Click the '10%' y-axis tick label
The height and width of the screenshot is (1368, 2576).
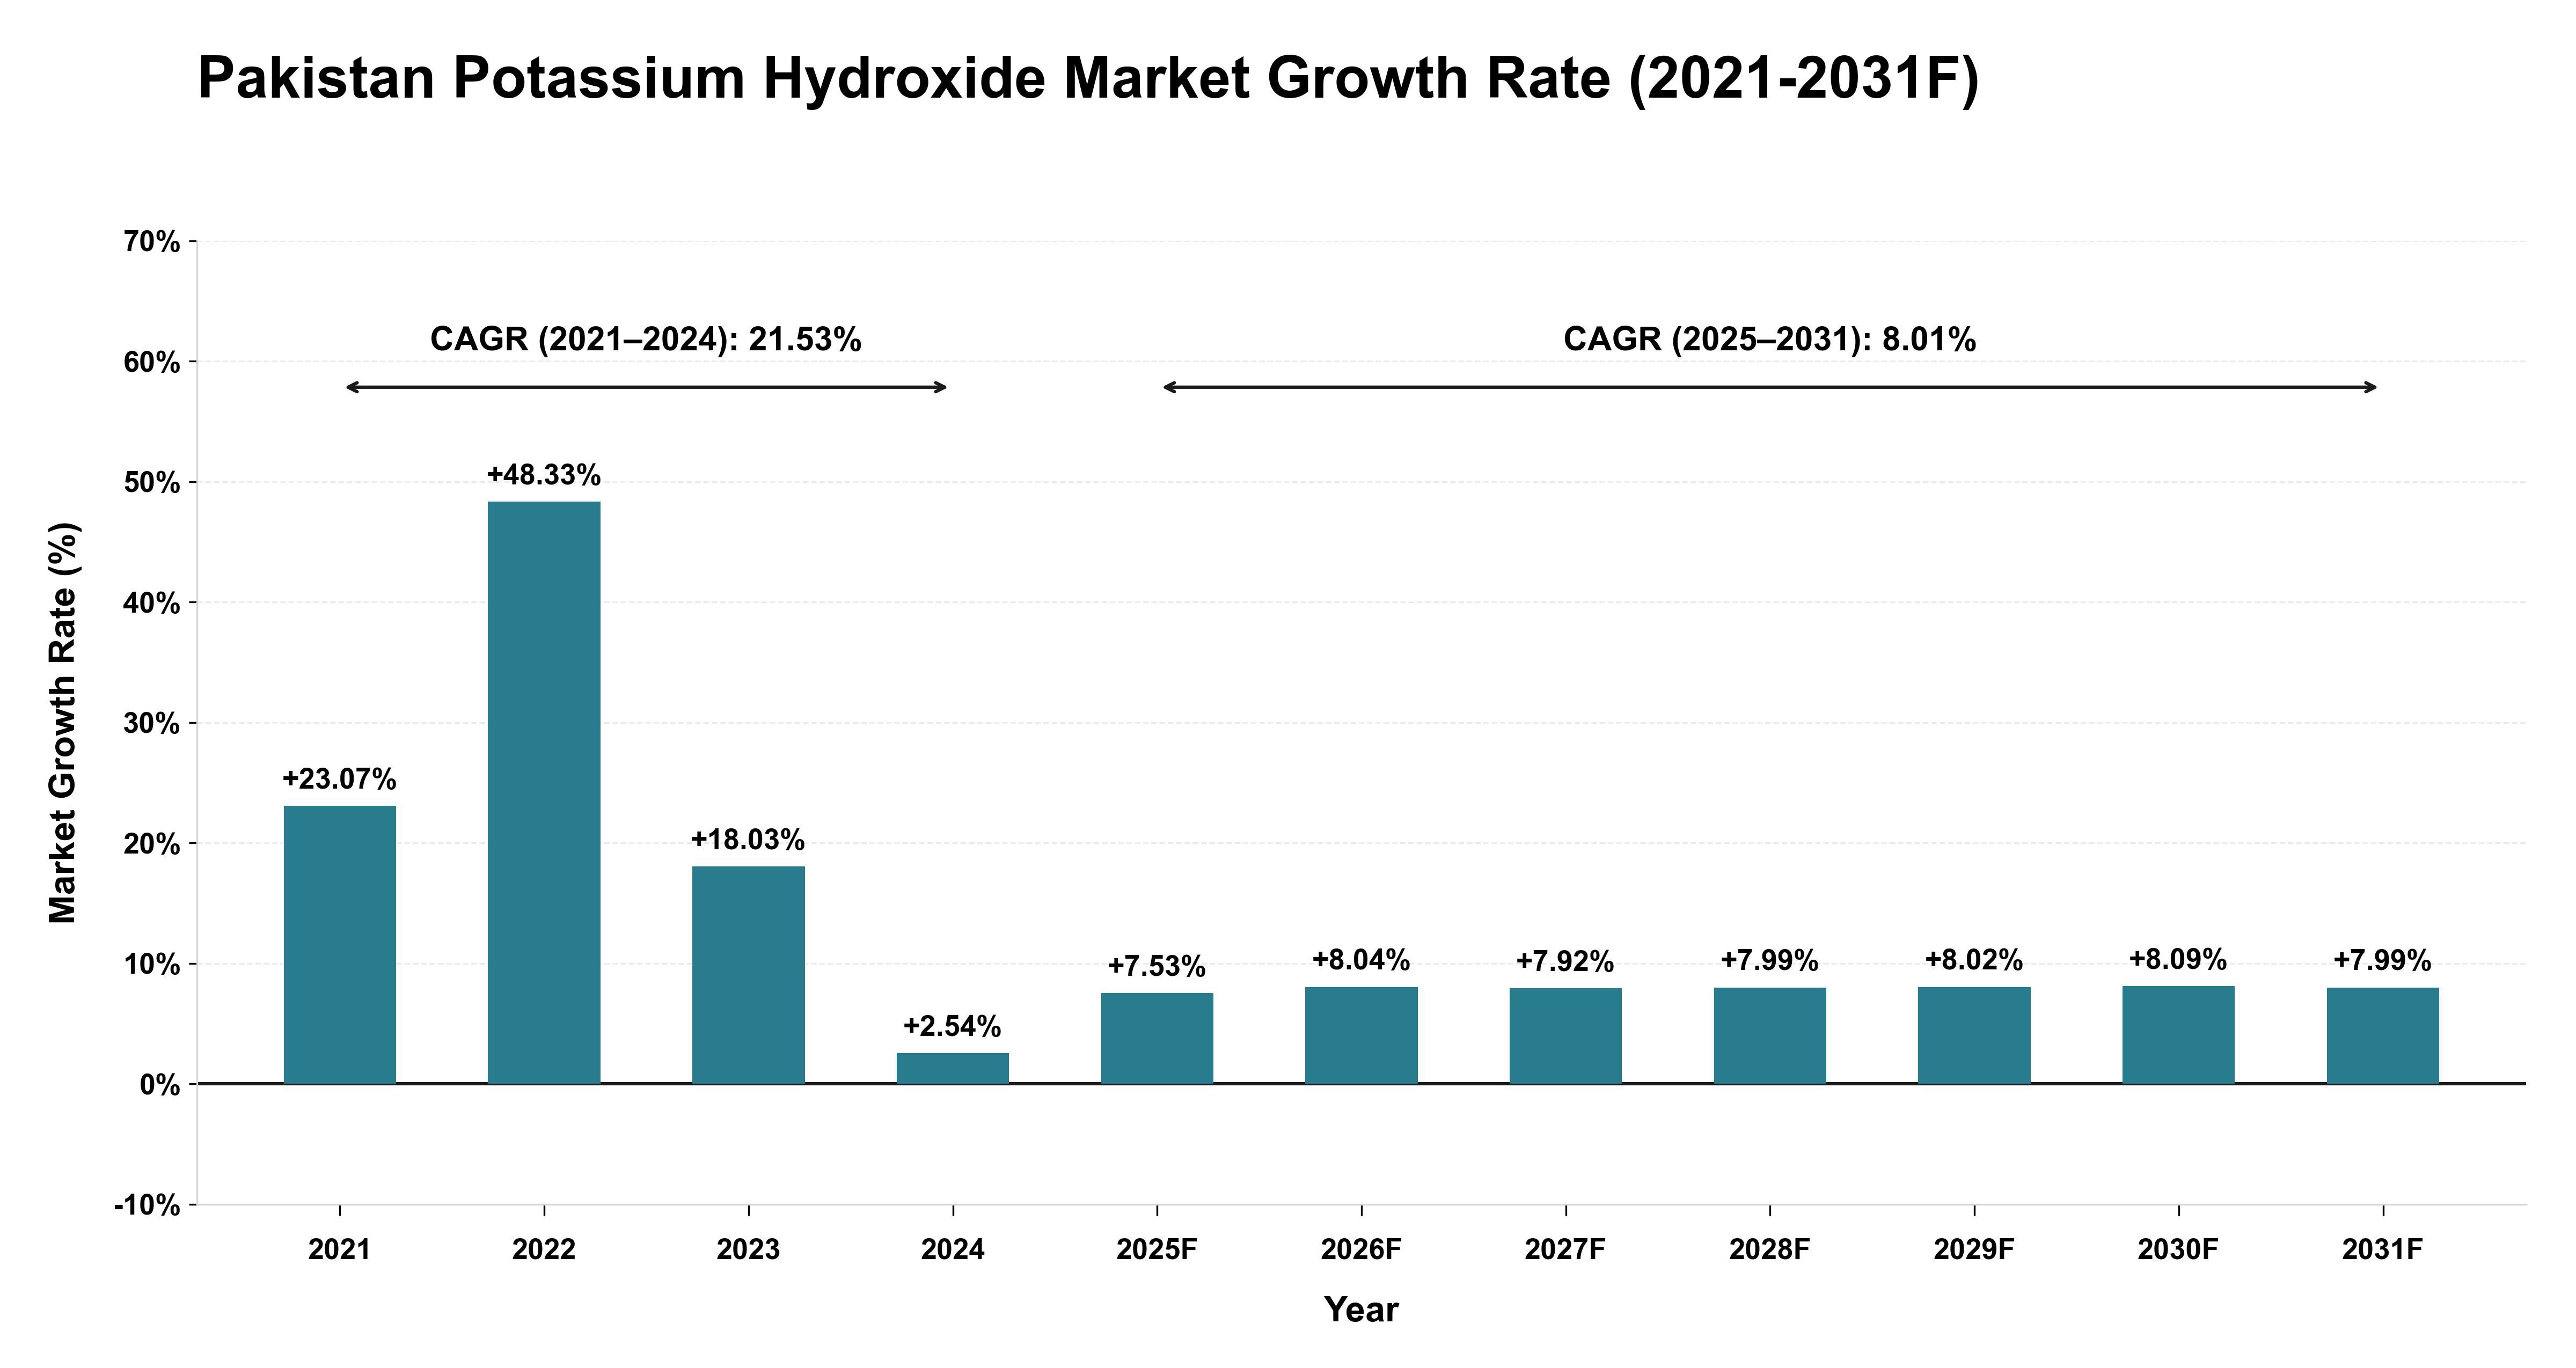pyautogui.click(x=152, y=965)
